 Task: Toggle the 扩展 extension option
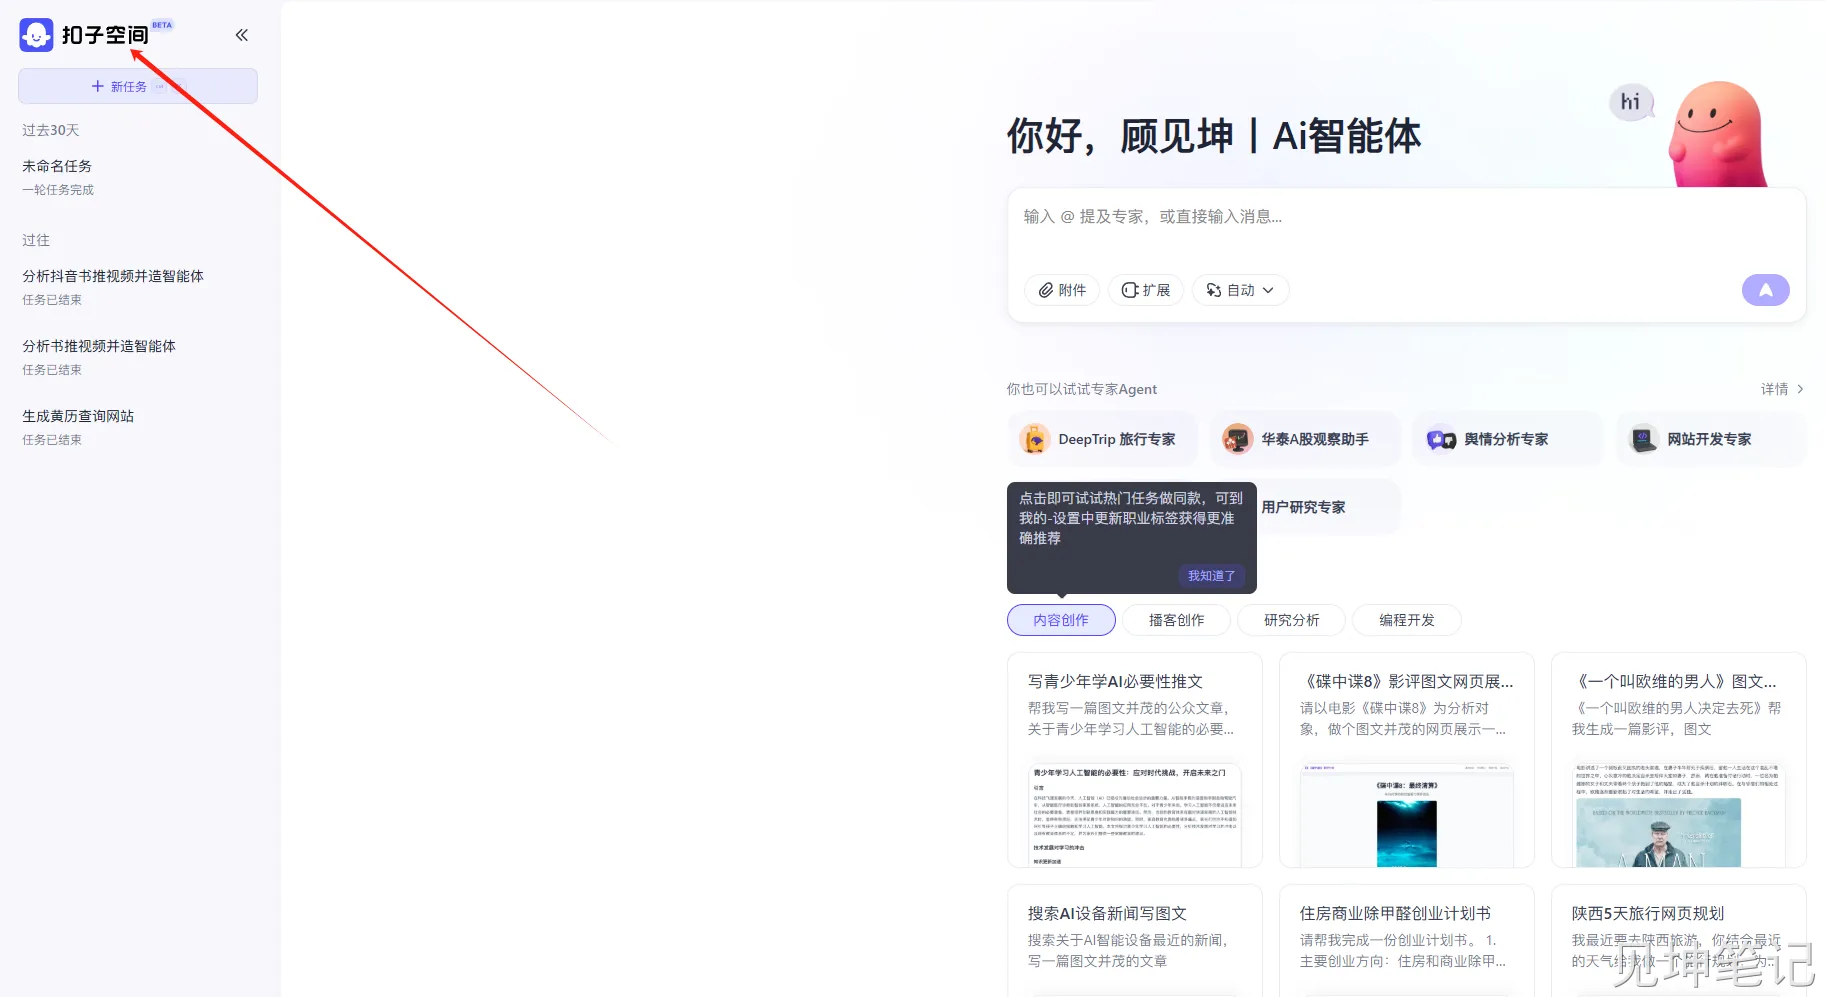tap(1146, 290)
